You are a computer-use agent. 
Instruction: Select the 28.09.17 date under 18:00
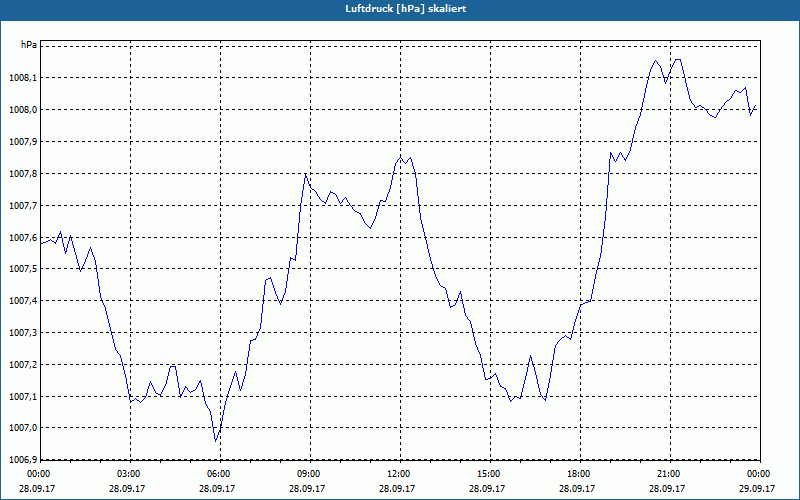coord(577,488)
